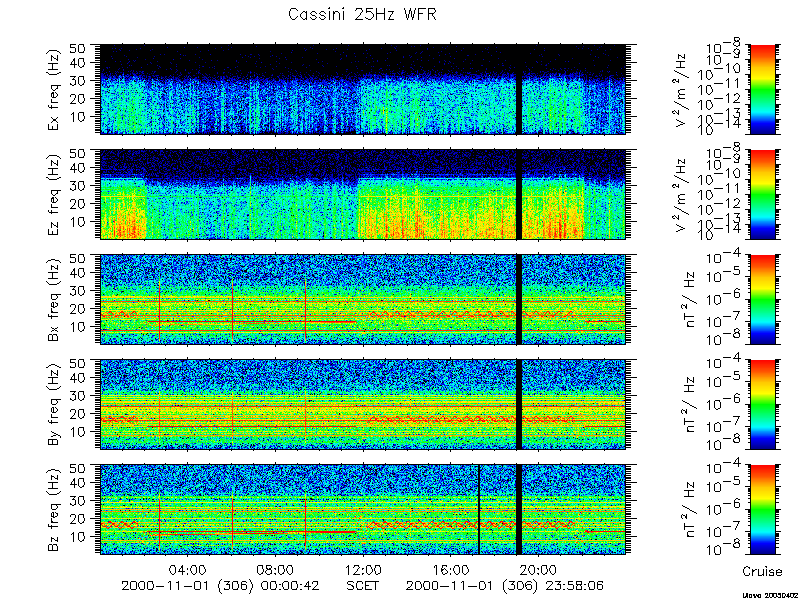Pick the Bx panel color scale bar
This screenshot has width=800, height=600.
pos(762,299)
